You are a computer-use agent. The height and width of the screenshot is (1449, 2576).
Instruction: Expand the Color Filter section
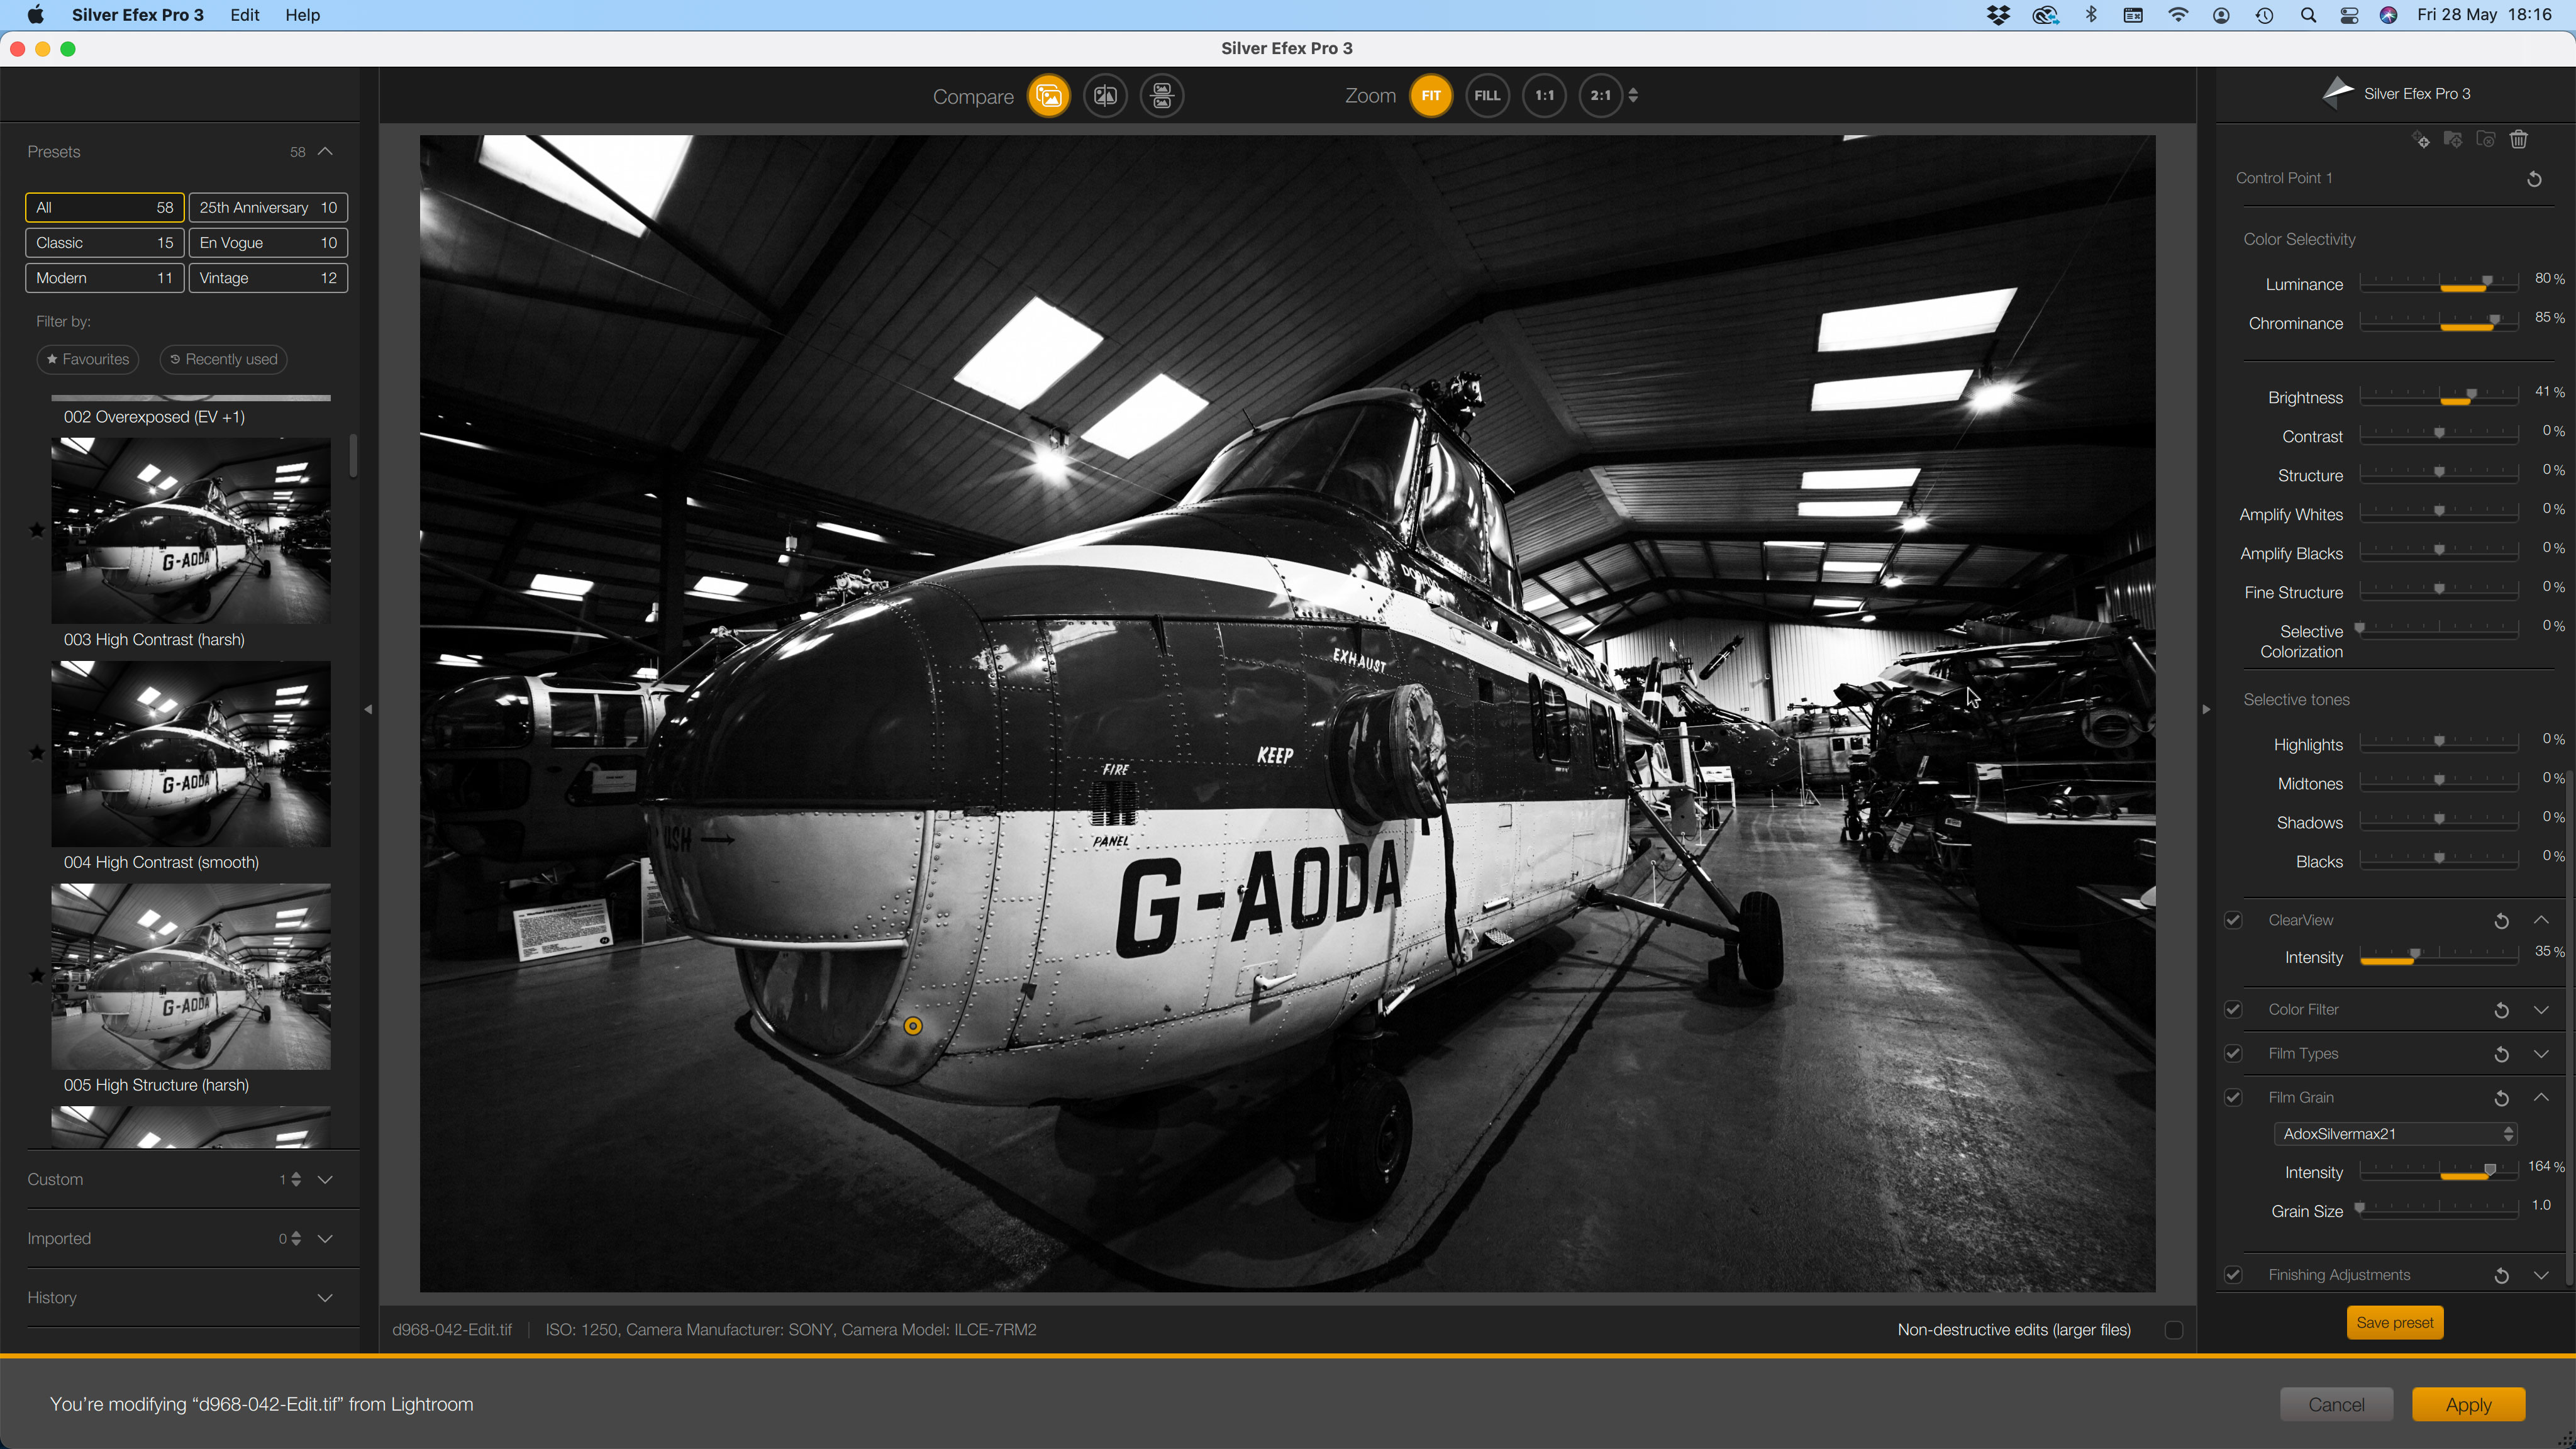click(2541, 1010)
